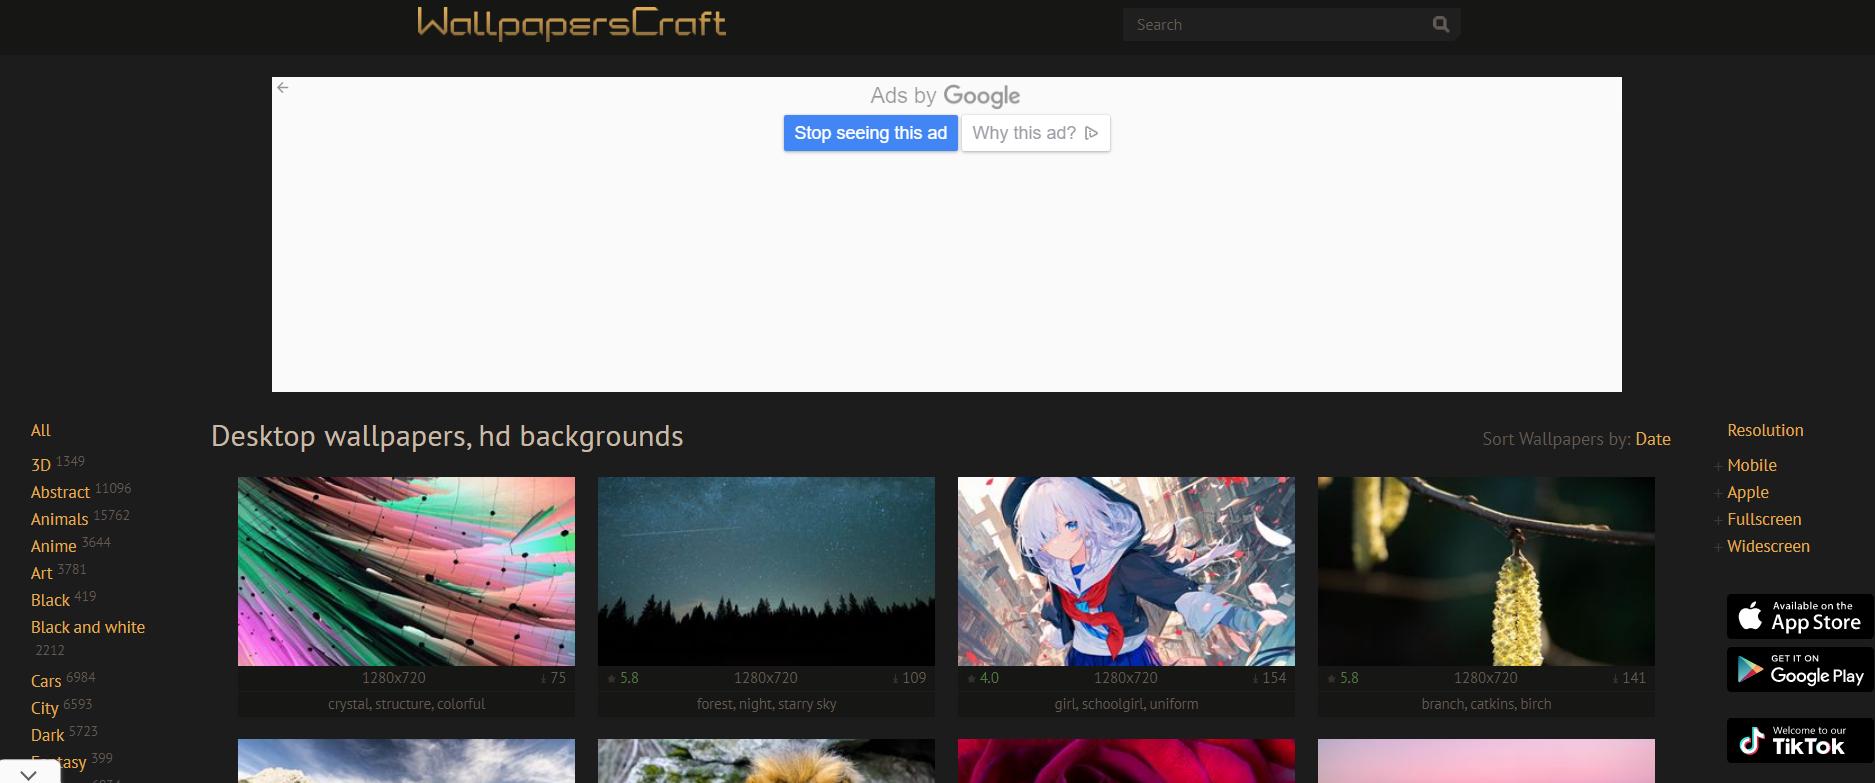
Task: Open the Google Play download badge
Action: tap(1799, 670)
